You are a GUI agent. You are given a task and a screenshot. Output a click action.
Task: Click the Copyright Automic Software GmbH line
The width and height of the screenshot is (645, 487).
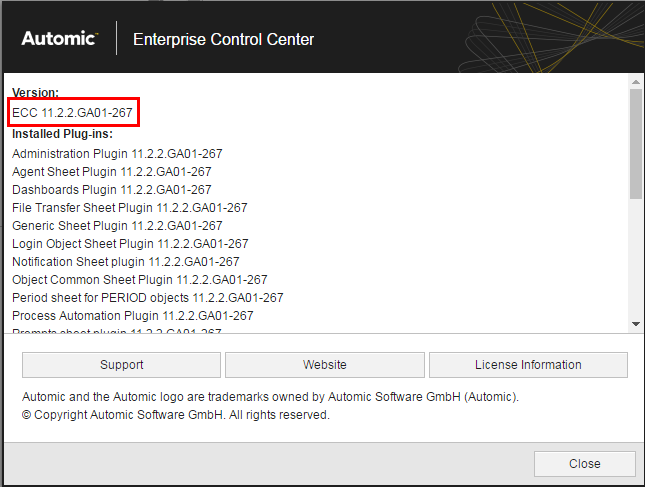[176, 415]
